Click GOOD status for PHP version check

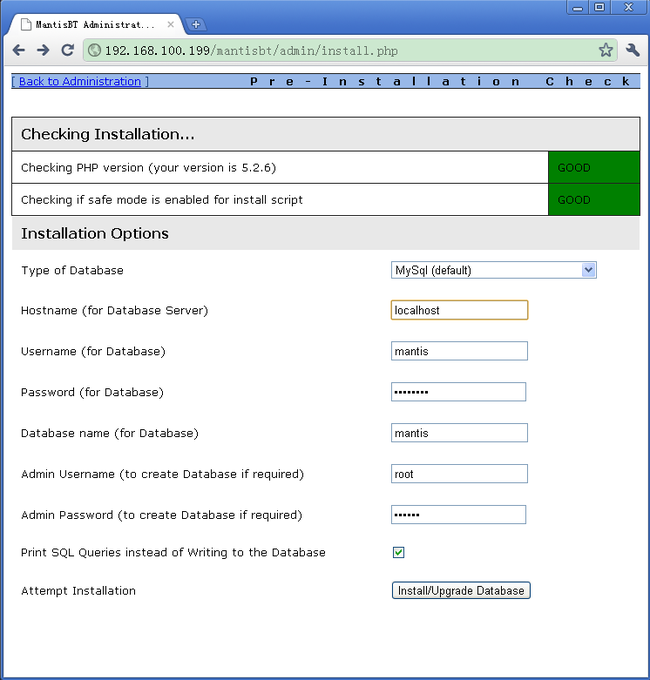(x=594, y=167)
